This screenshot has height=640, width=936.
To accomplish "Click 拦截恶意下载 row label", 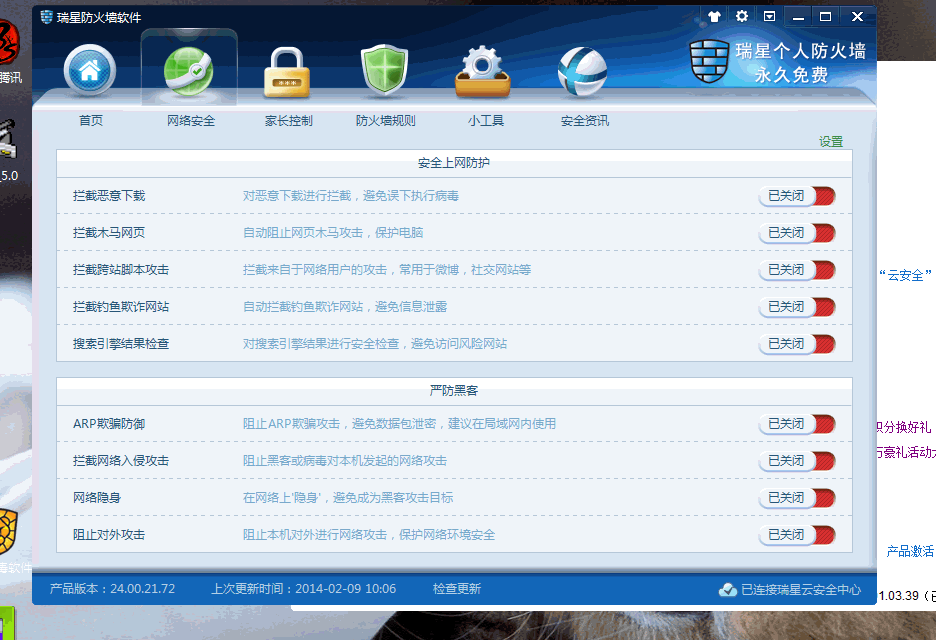I will (x=109, y=196).
